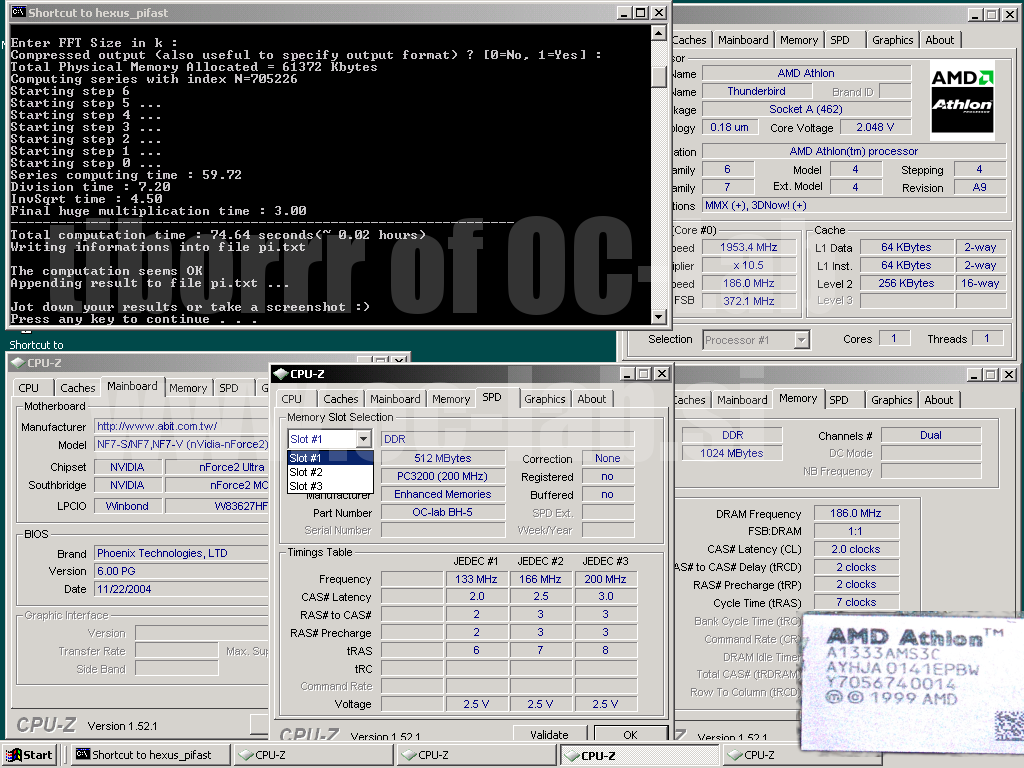Open Caches tab in the Mainboard CPU-Z window
Image resolution: width=1024 pixels, height=768 pixels.
click(x=78, y=388)
